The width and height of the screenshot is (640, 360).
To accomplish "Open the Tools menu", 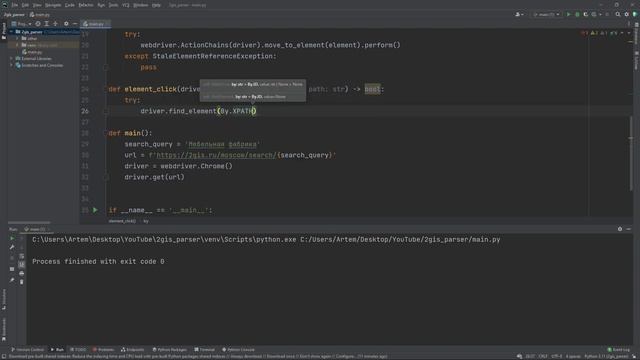I will tap(113, 5).
